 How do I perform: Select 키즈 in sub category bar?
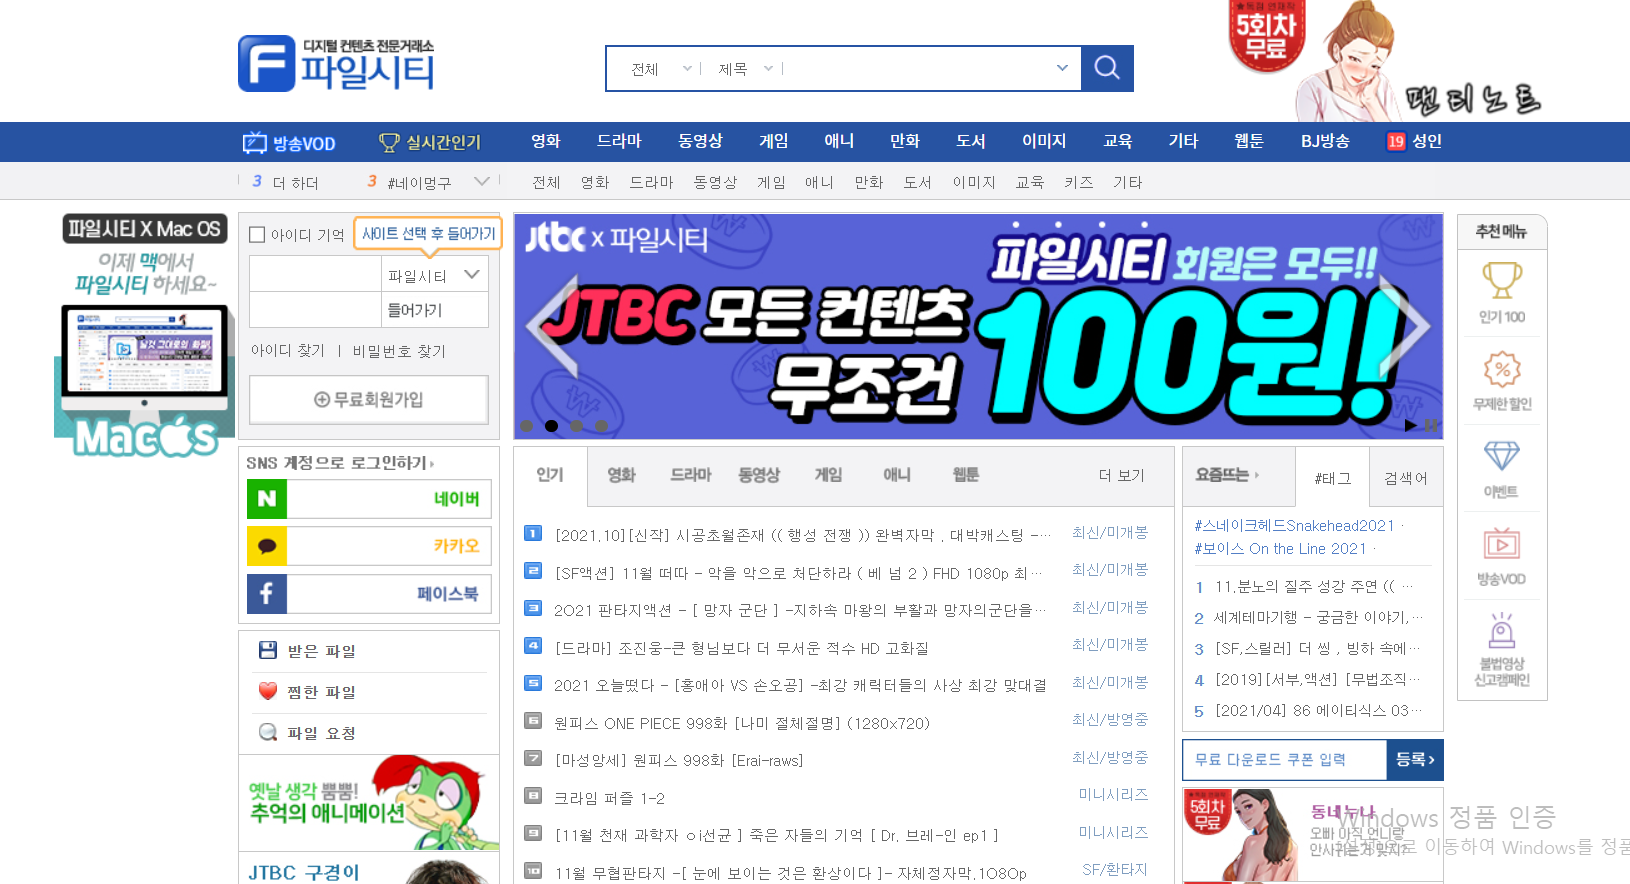pos(1078,182)
